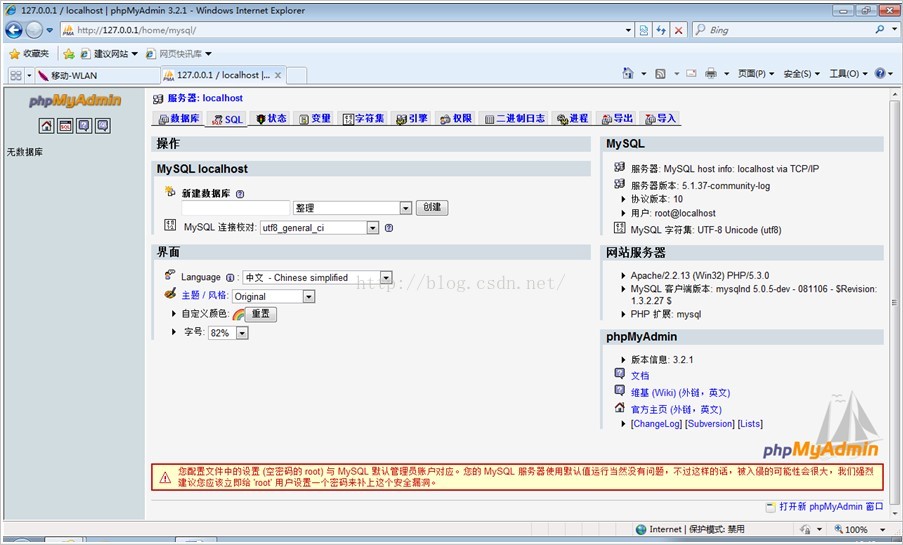Image resolution: width=903 pixels, height=545 pixels.
Task: Open the 页面(P) menu
Action: 756,74
